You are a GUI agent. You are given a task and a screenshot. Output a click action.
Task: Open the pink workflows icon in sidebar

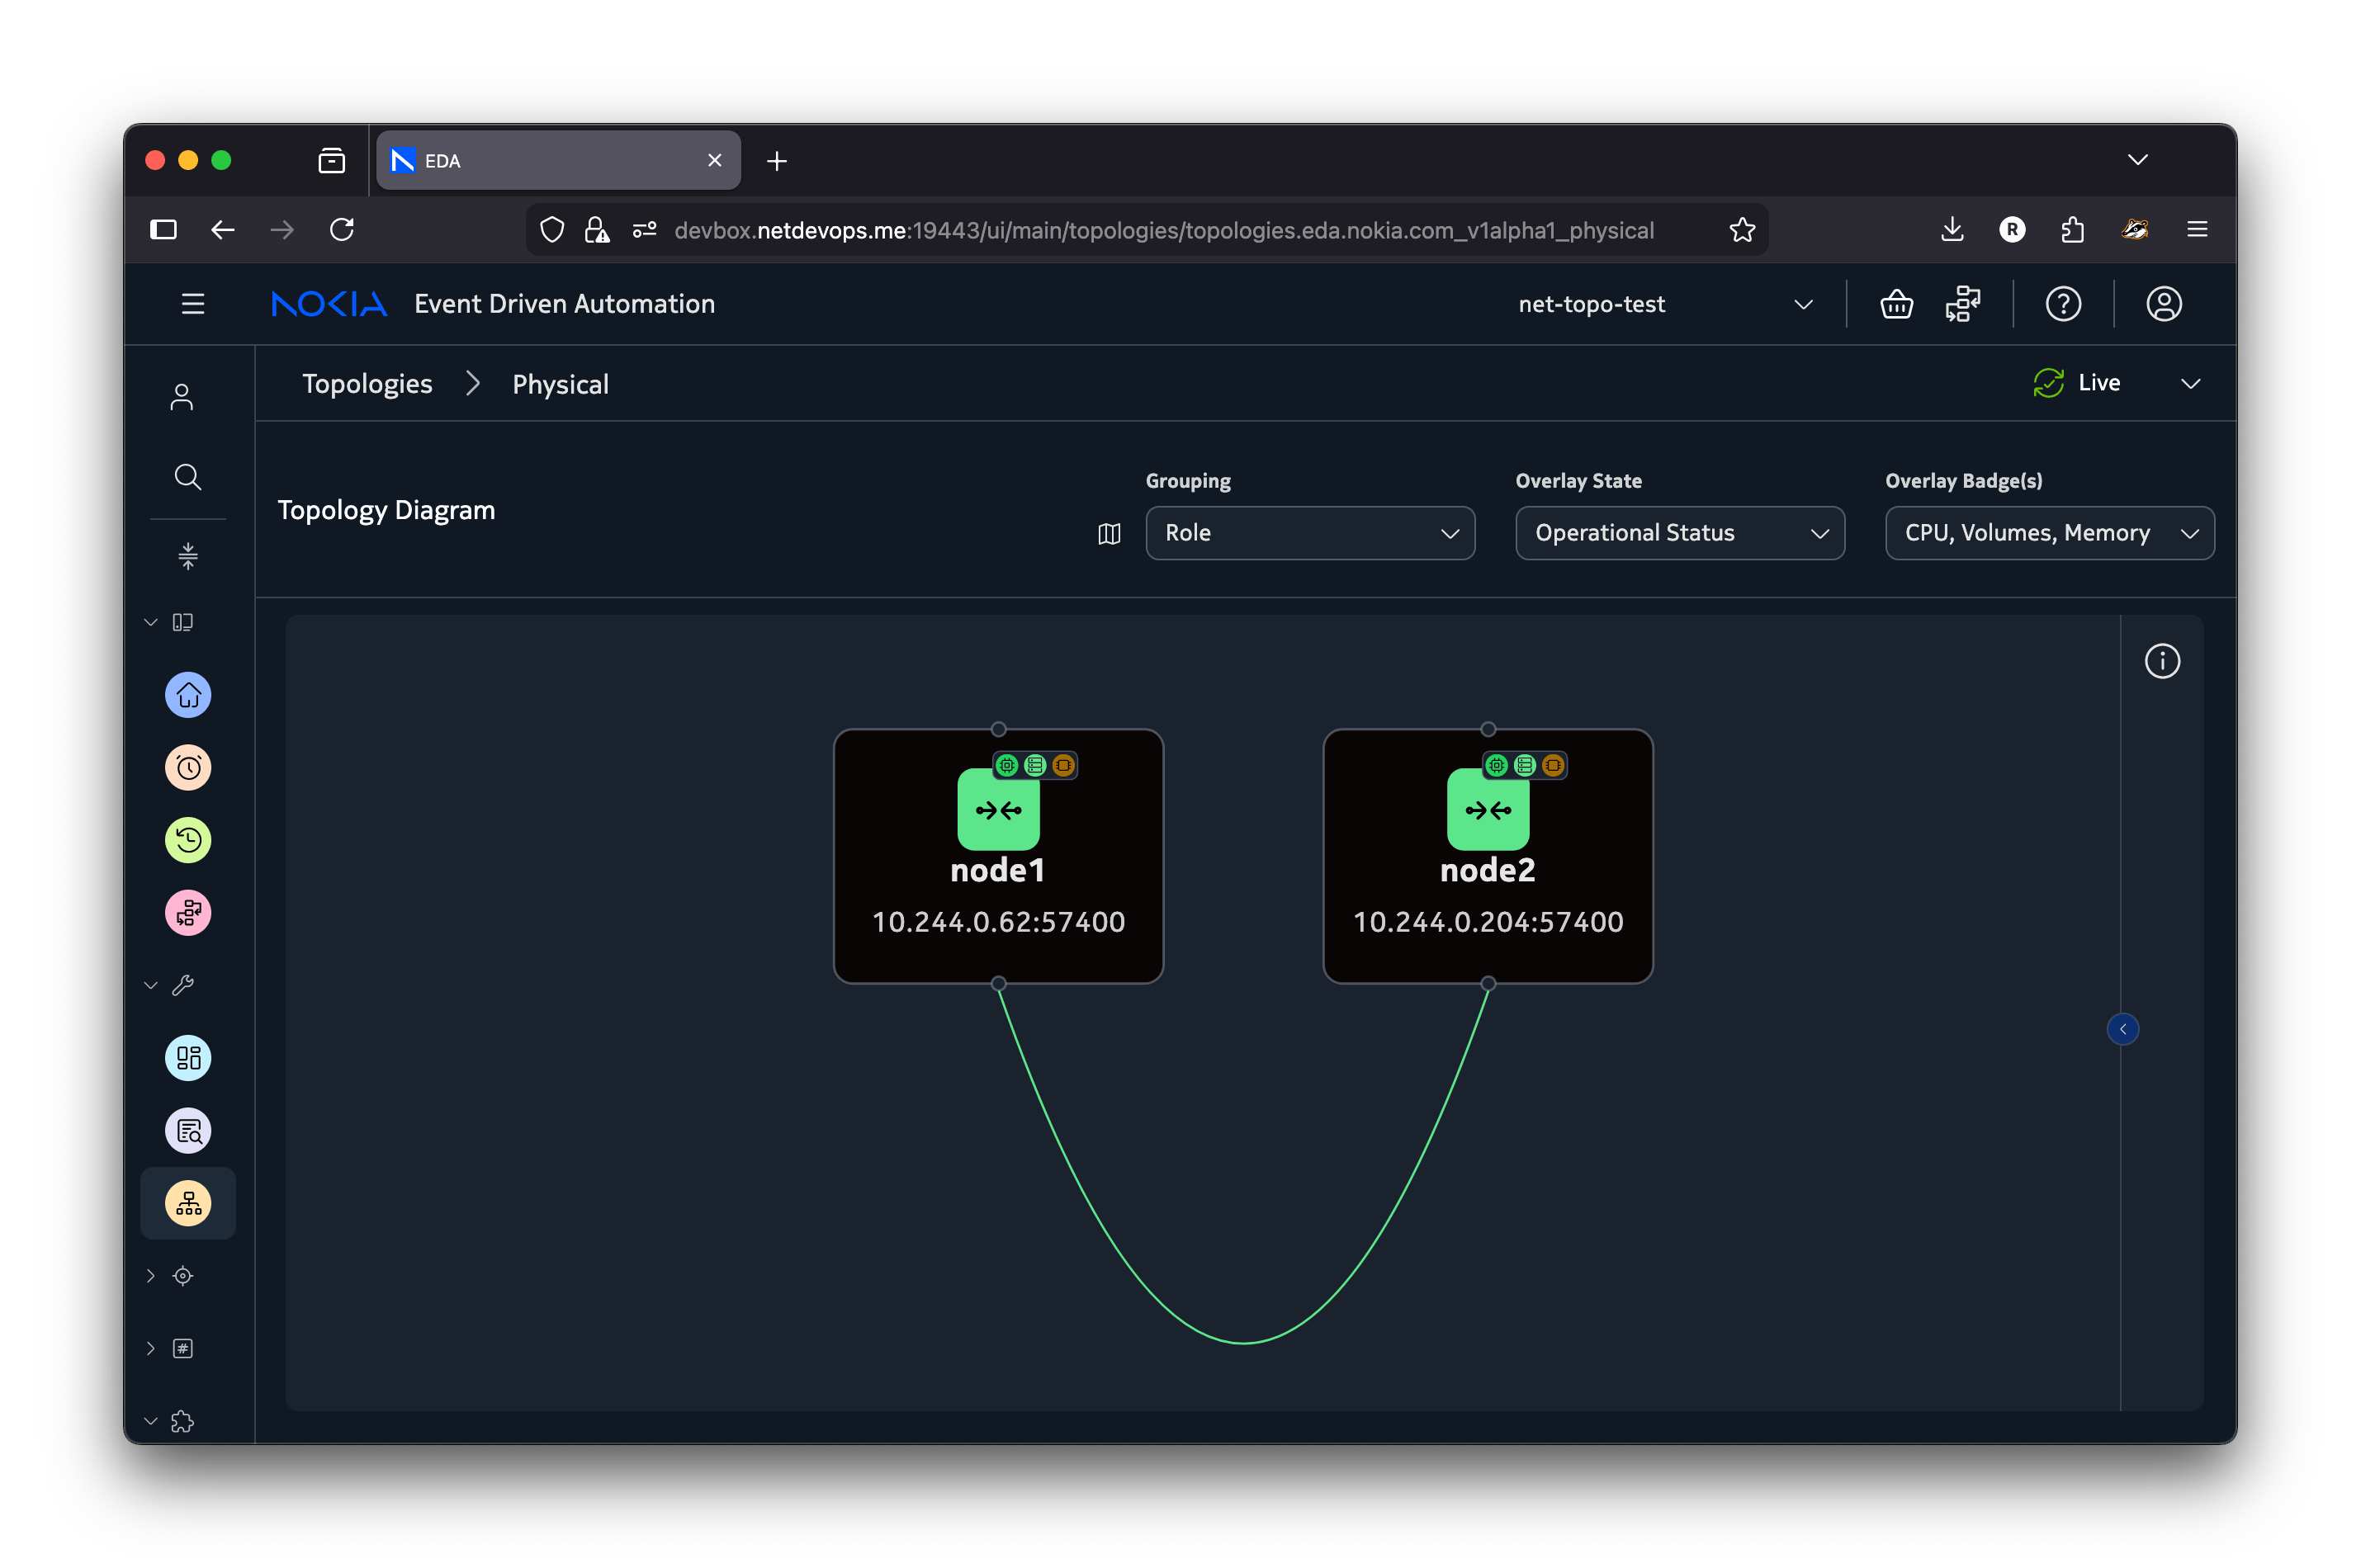(188, 913)
